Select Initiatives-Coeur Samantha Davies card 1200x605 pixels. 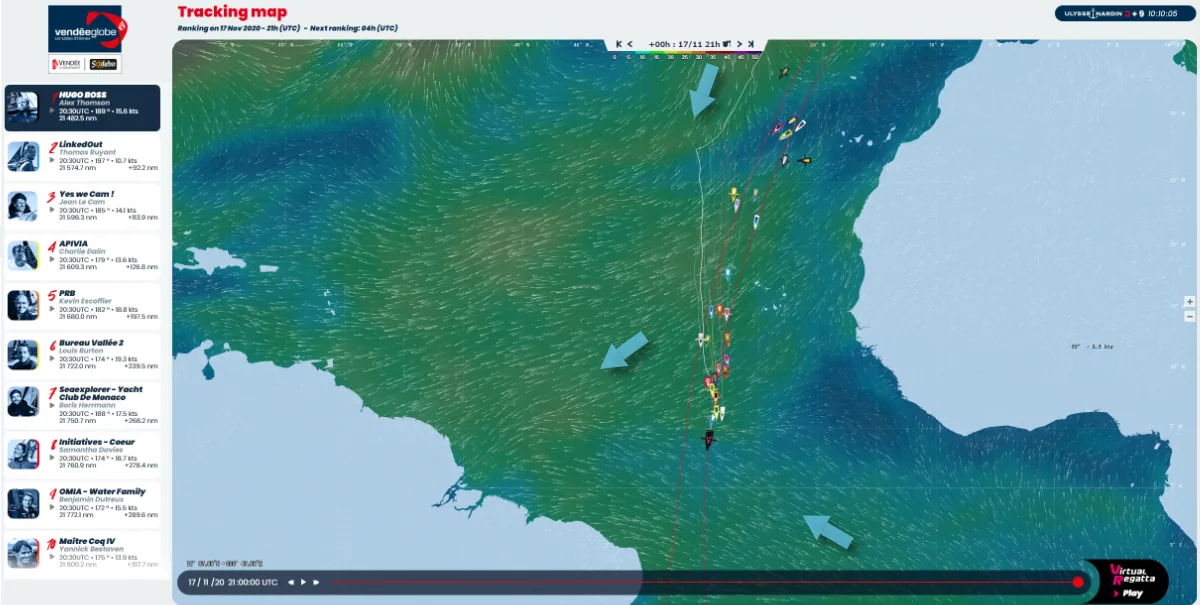(x=81, y=454)
